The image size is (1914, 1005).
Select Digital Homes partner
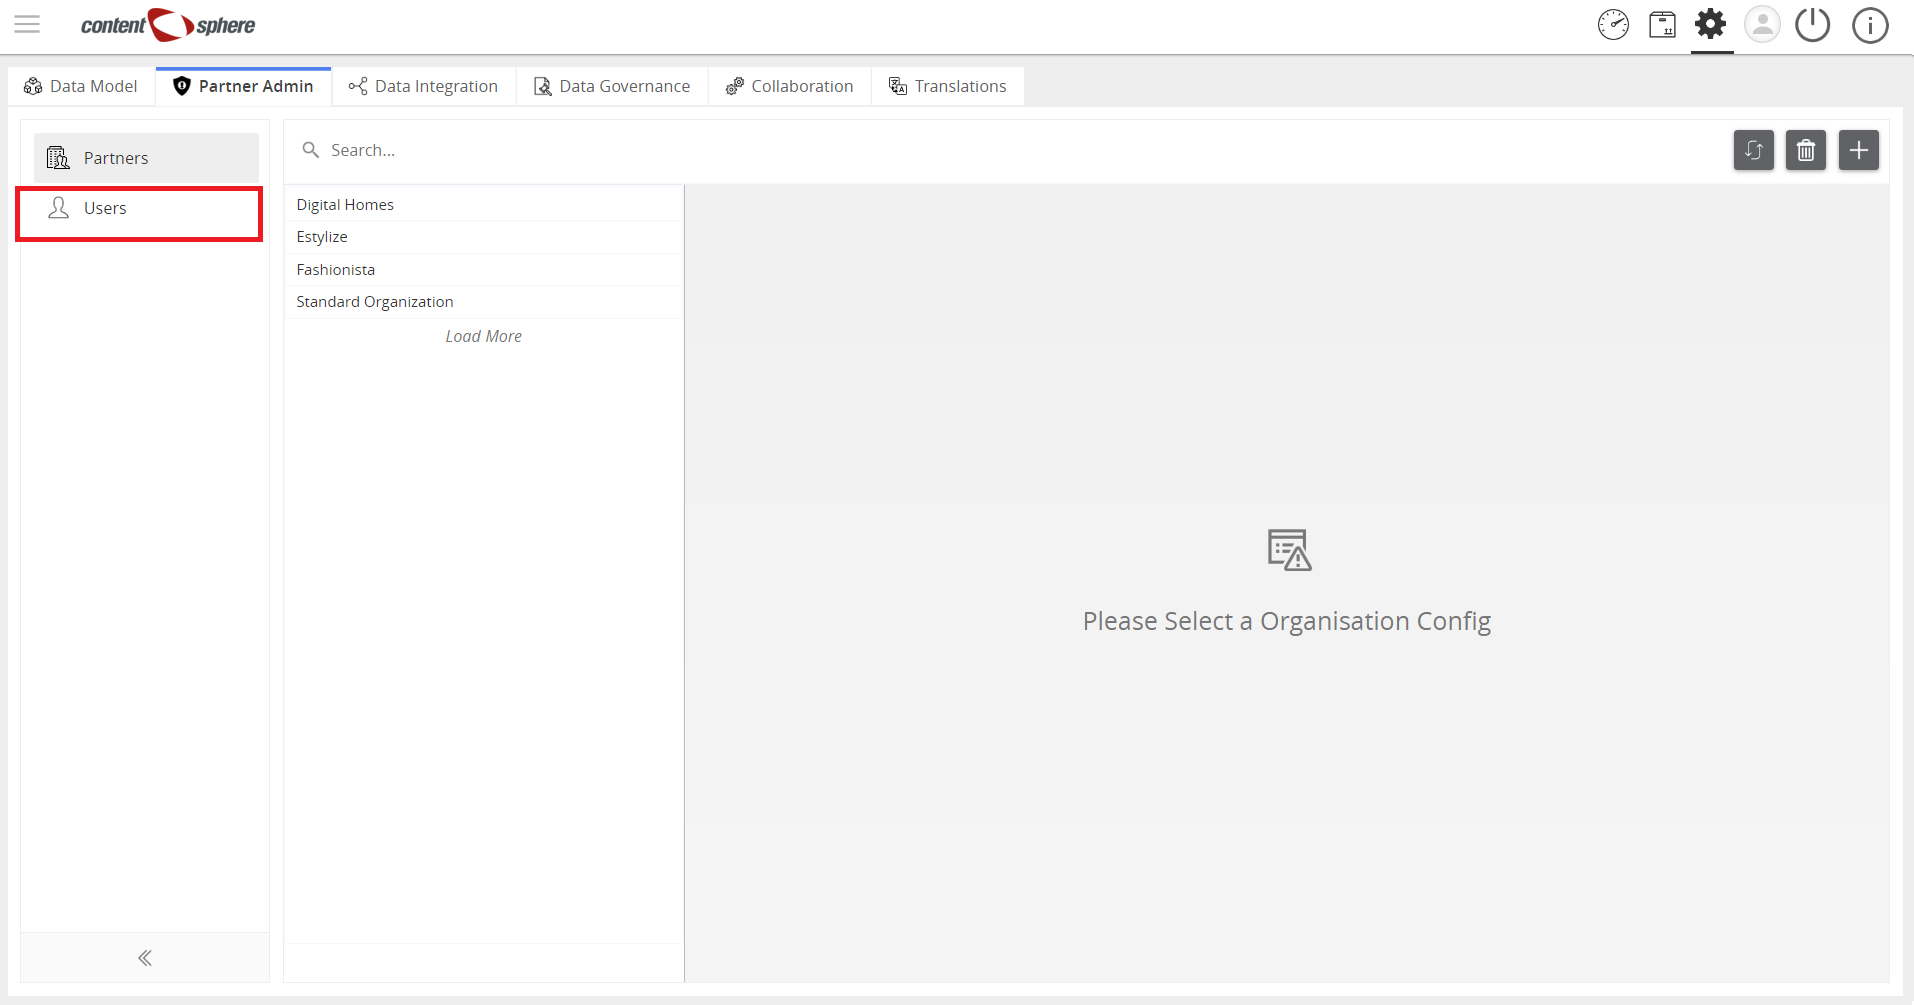(x=484, y=204)
